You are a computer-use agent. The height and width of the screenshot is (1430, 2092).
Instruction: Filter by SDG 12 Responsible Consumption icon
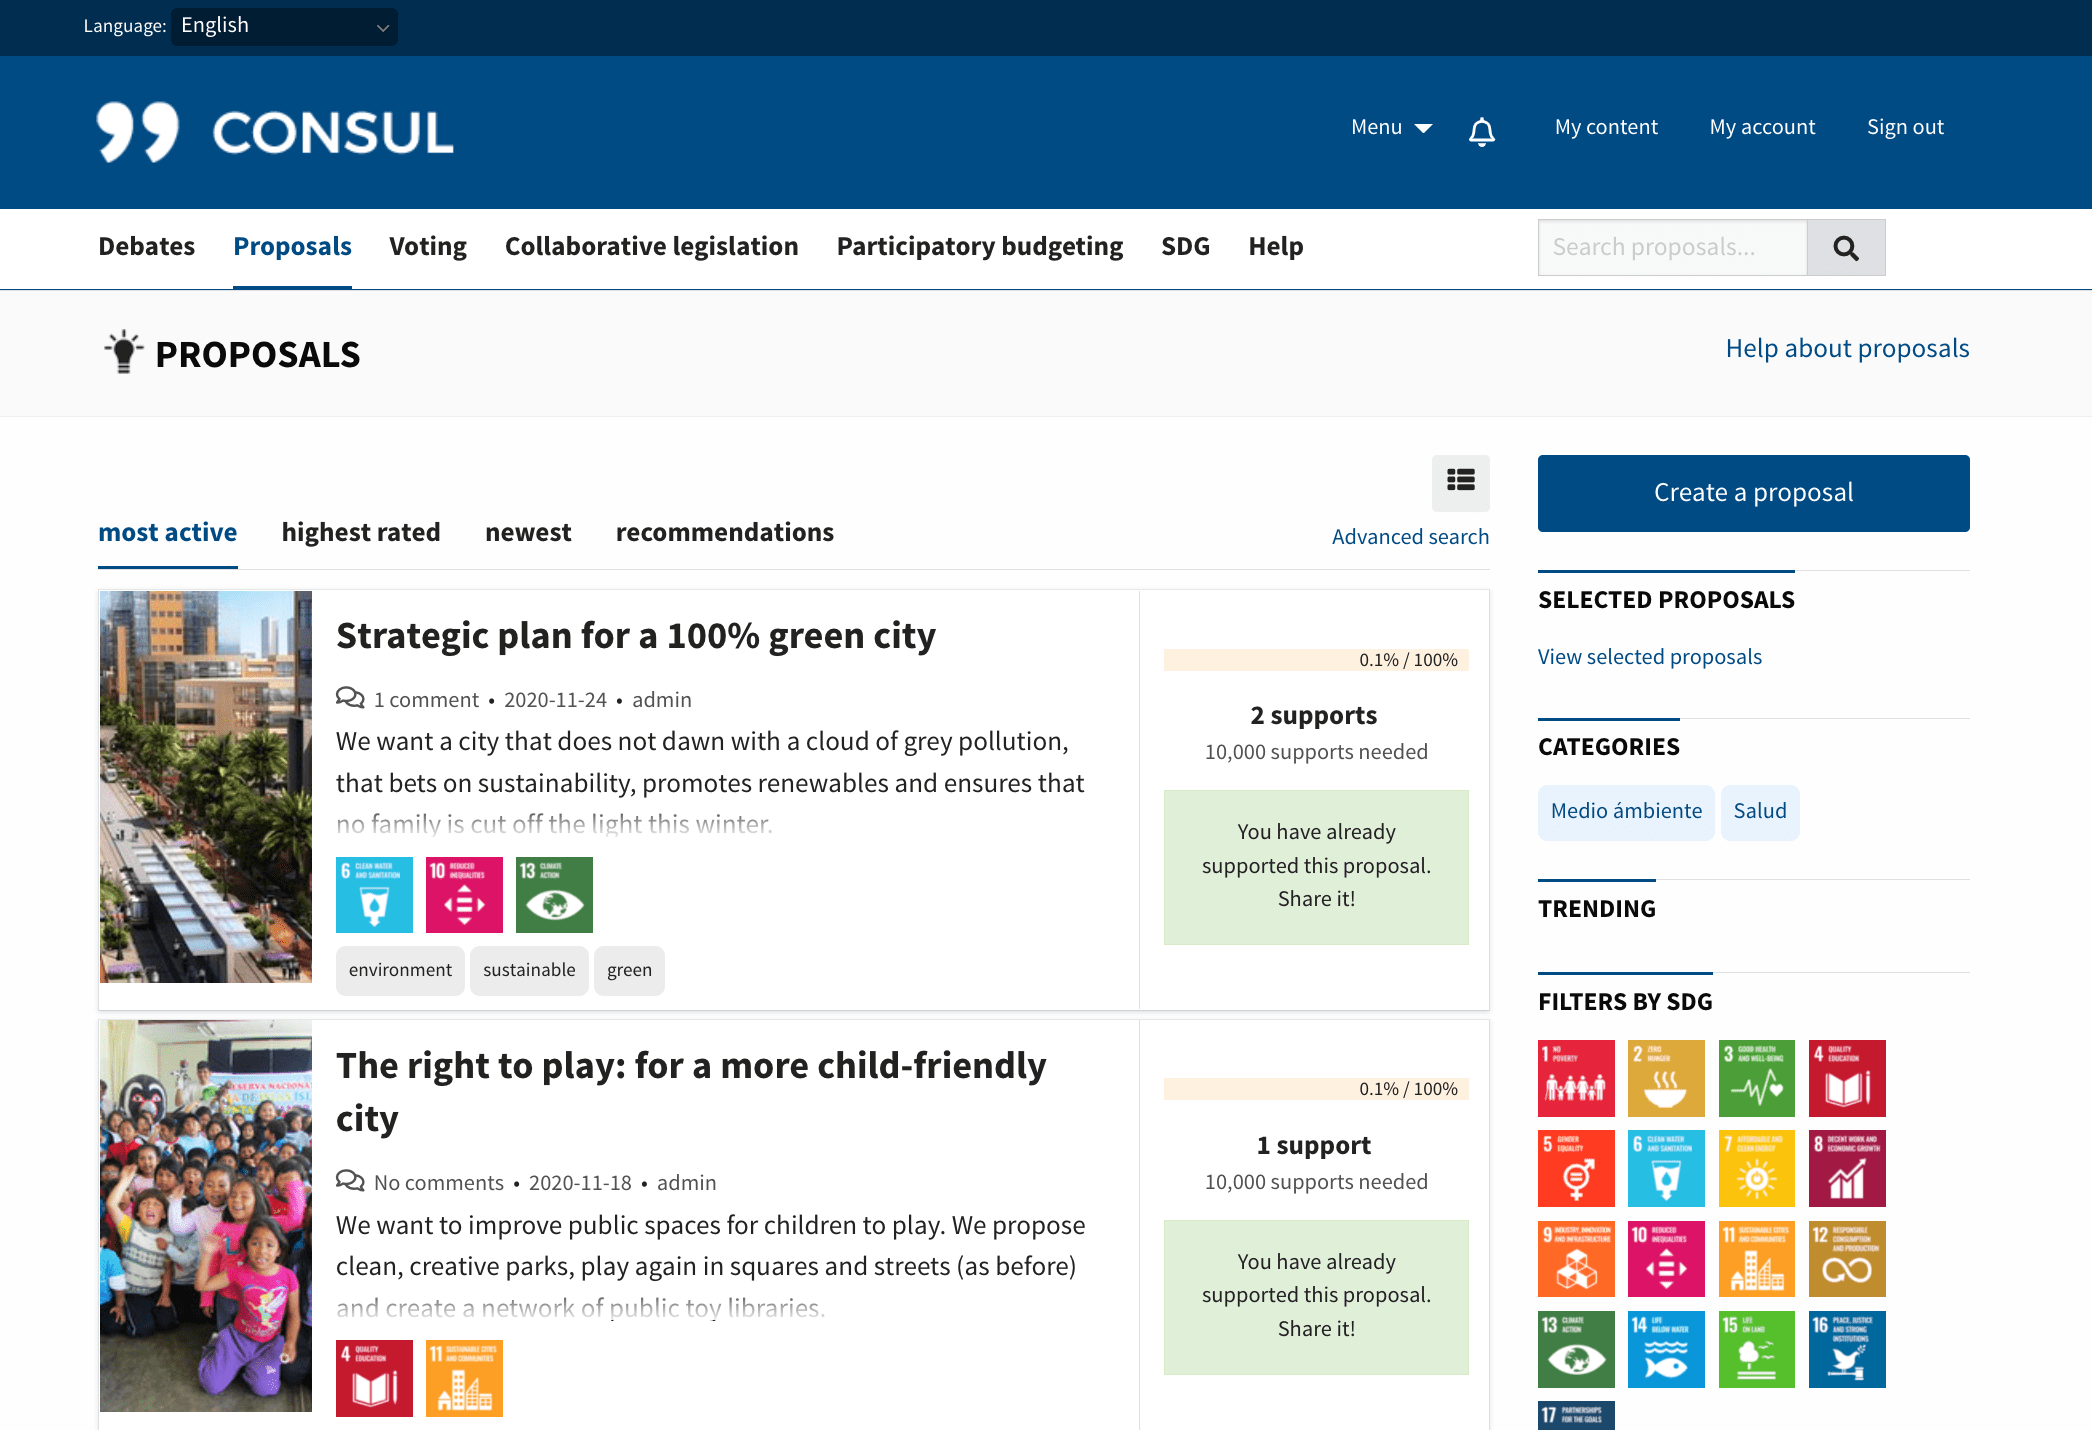pos(1847,1259)
